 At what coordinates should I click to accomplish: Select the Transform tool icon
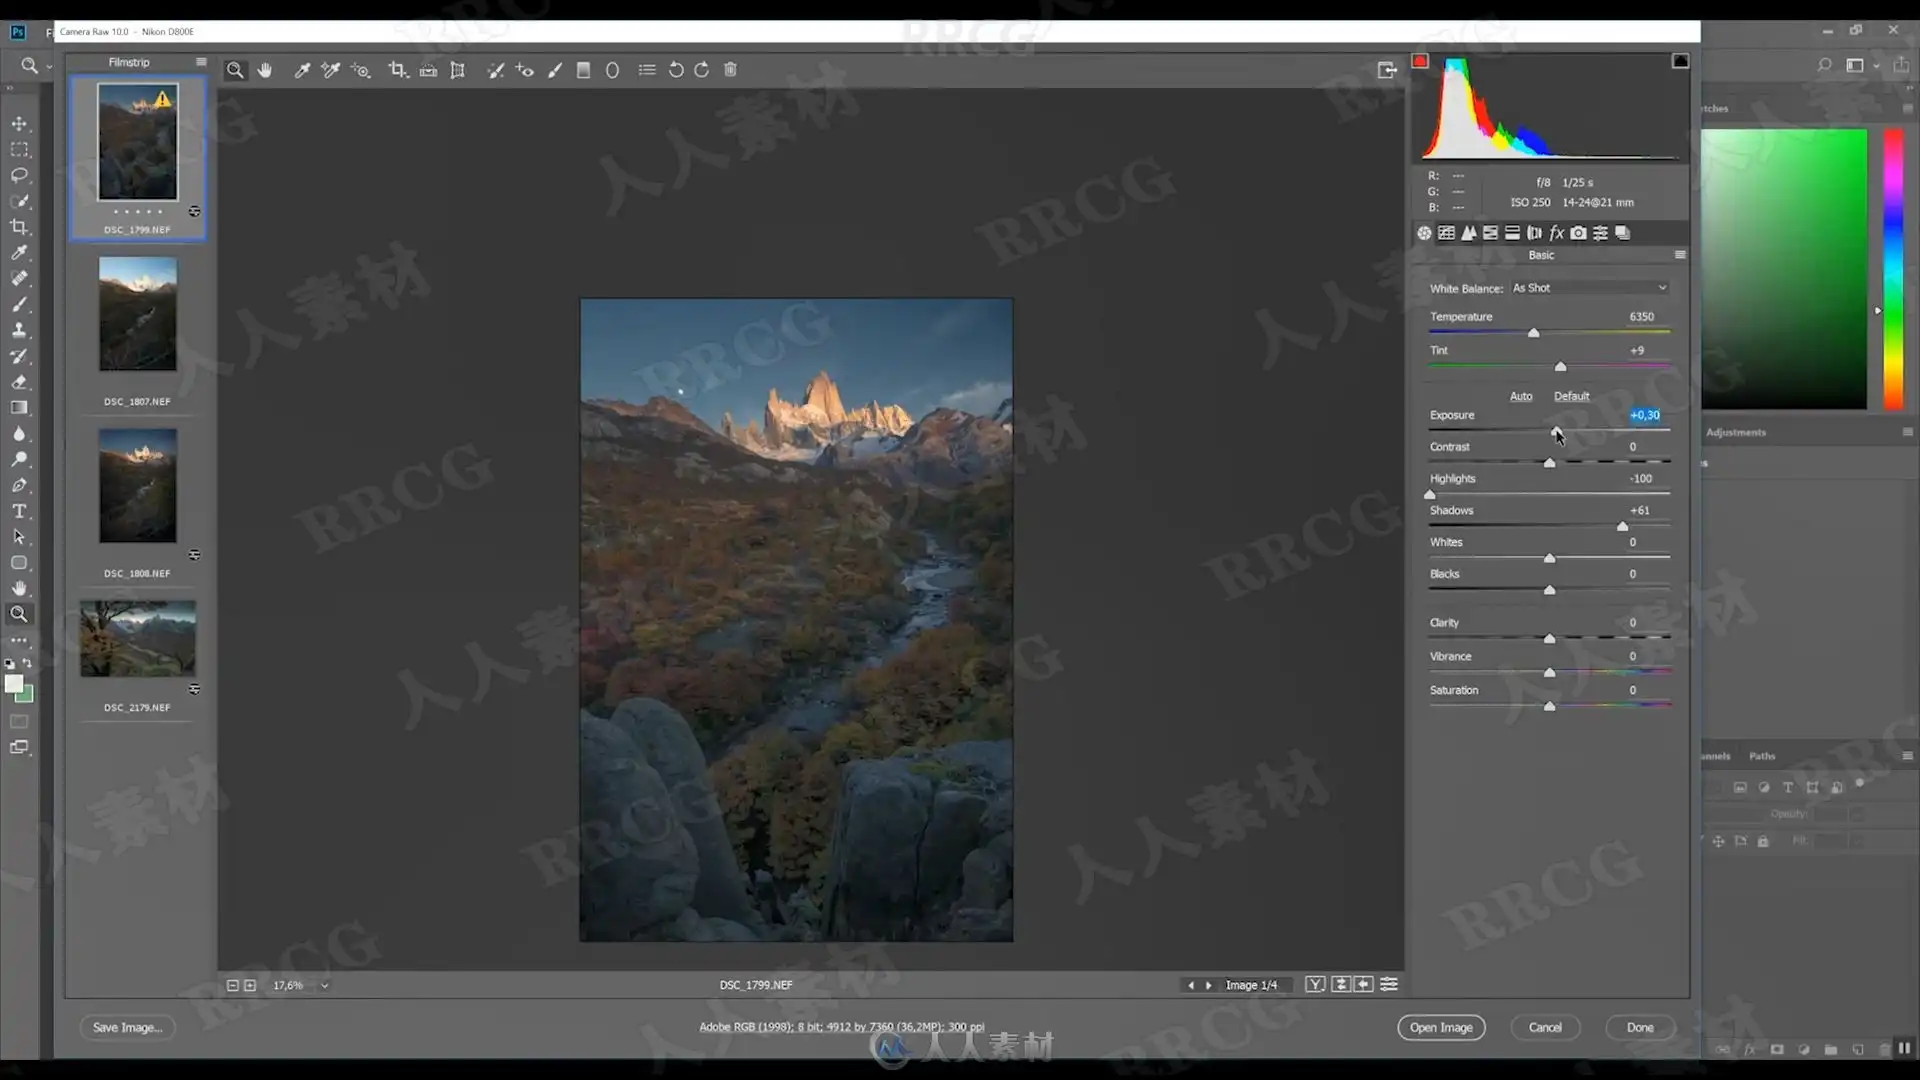pos(457,70)
